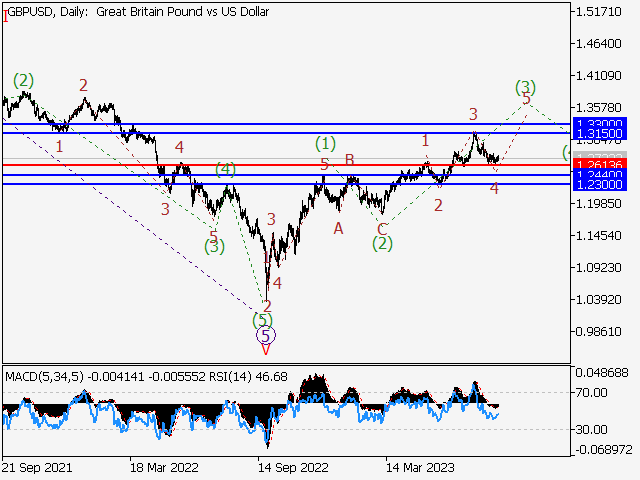Click the red I label beside the GBPUSD title
640x480 pixels.
tap(5, 17)
